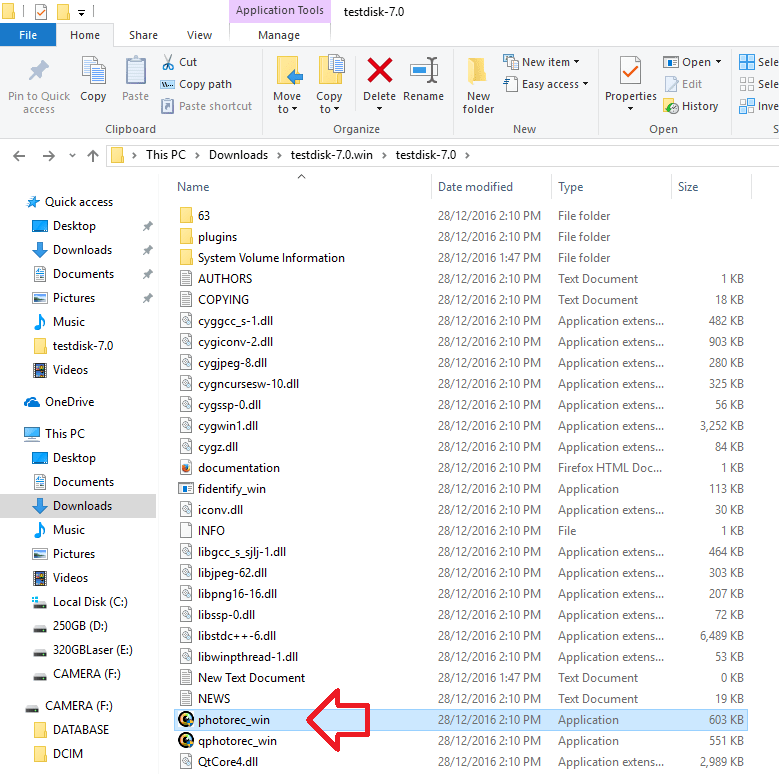
Task: Open the New item dropdown
Action: pos(542,62)
